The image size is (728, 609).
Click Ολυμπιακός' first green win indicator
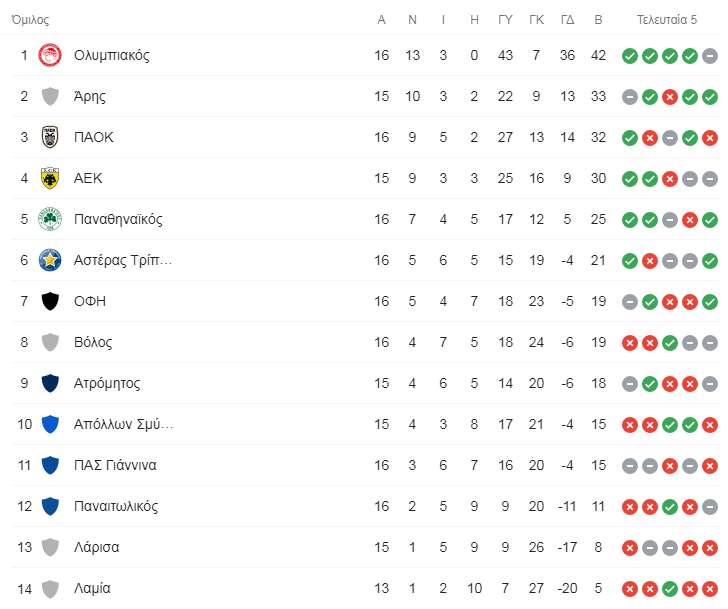[629, 55]
